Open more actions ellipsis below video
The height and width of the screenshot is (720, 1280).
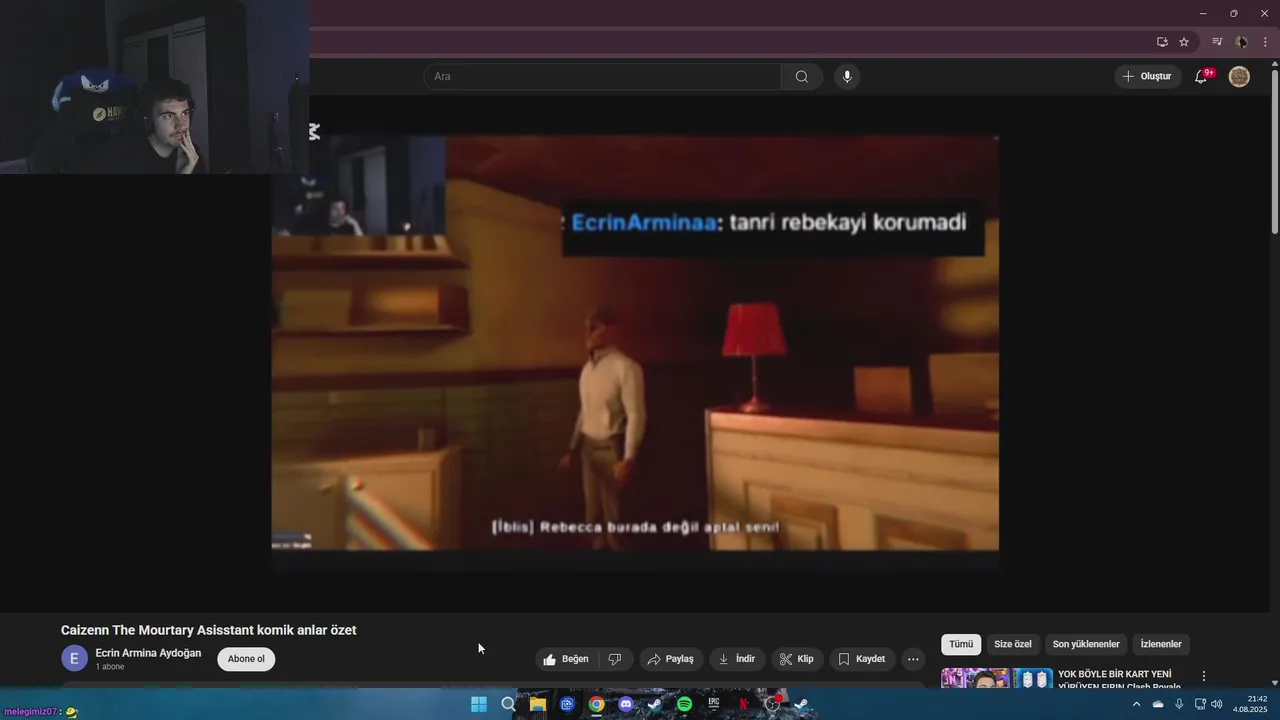click(x=913, y=659)
